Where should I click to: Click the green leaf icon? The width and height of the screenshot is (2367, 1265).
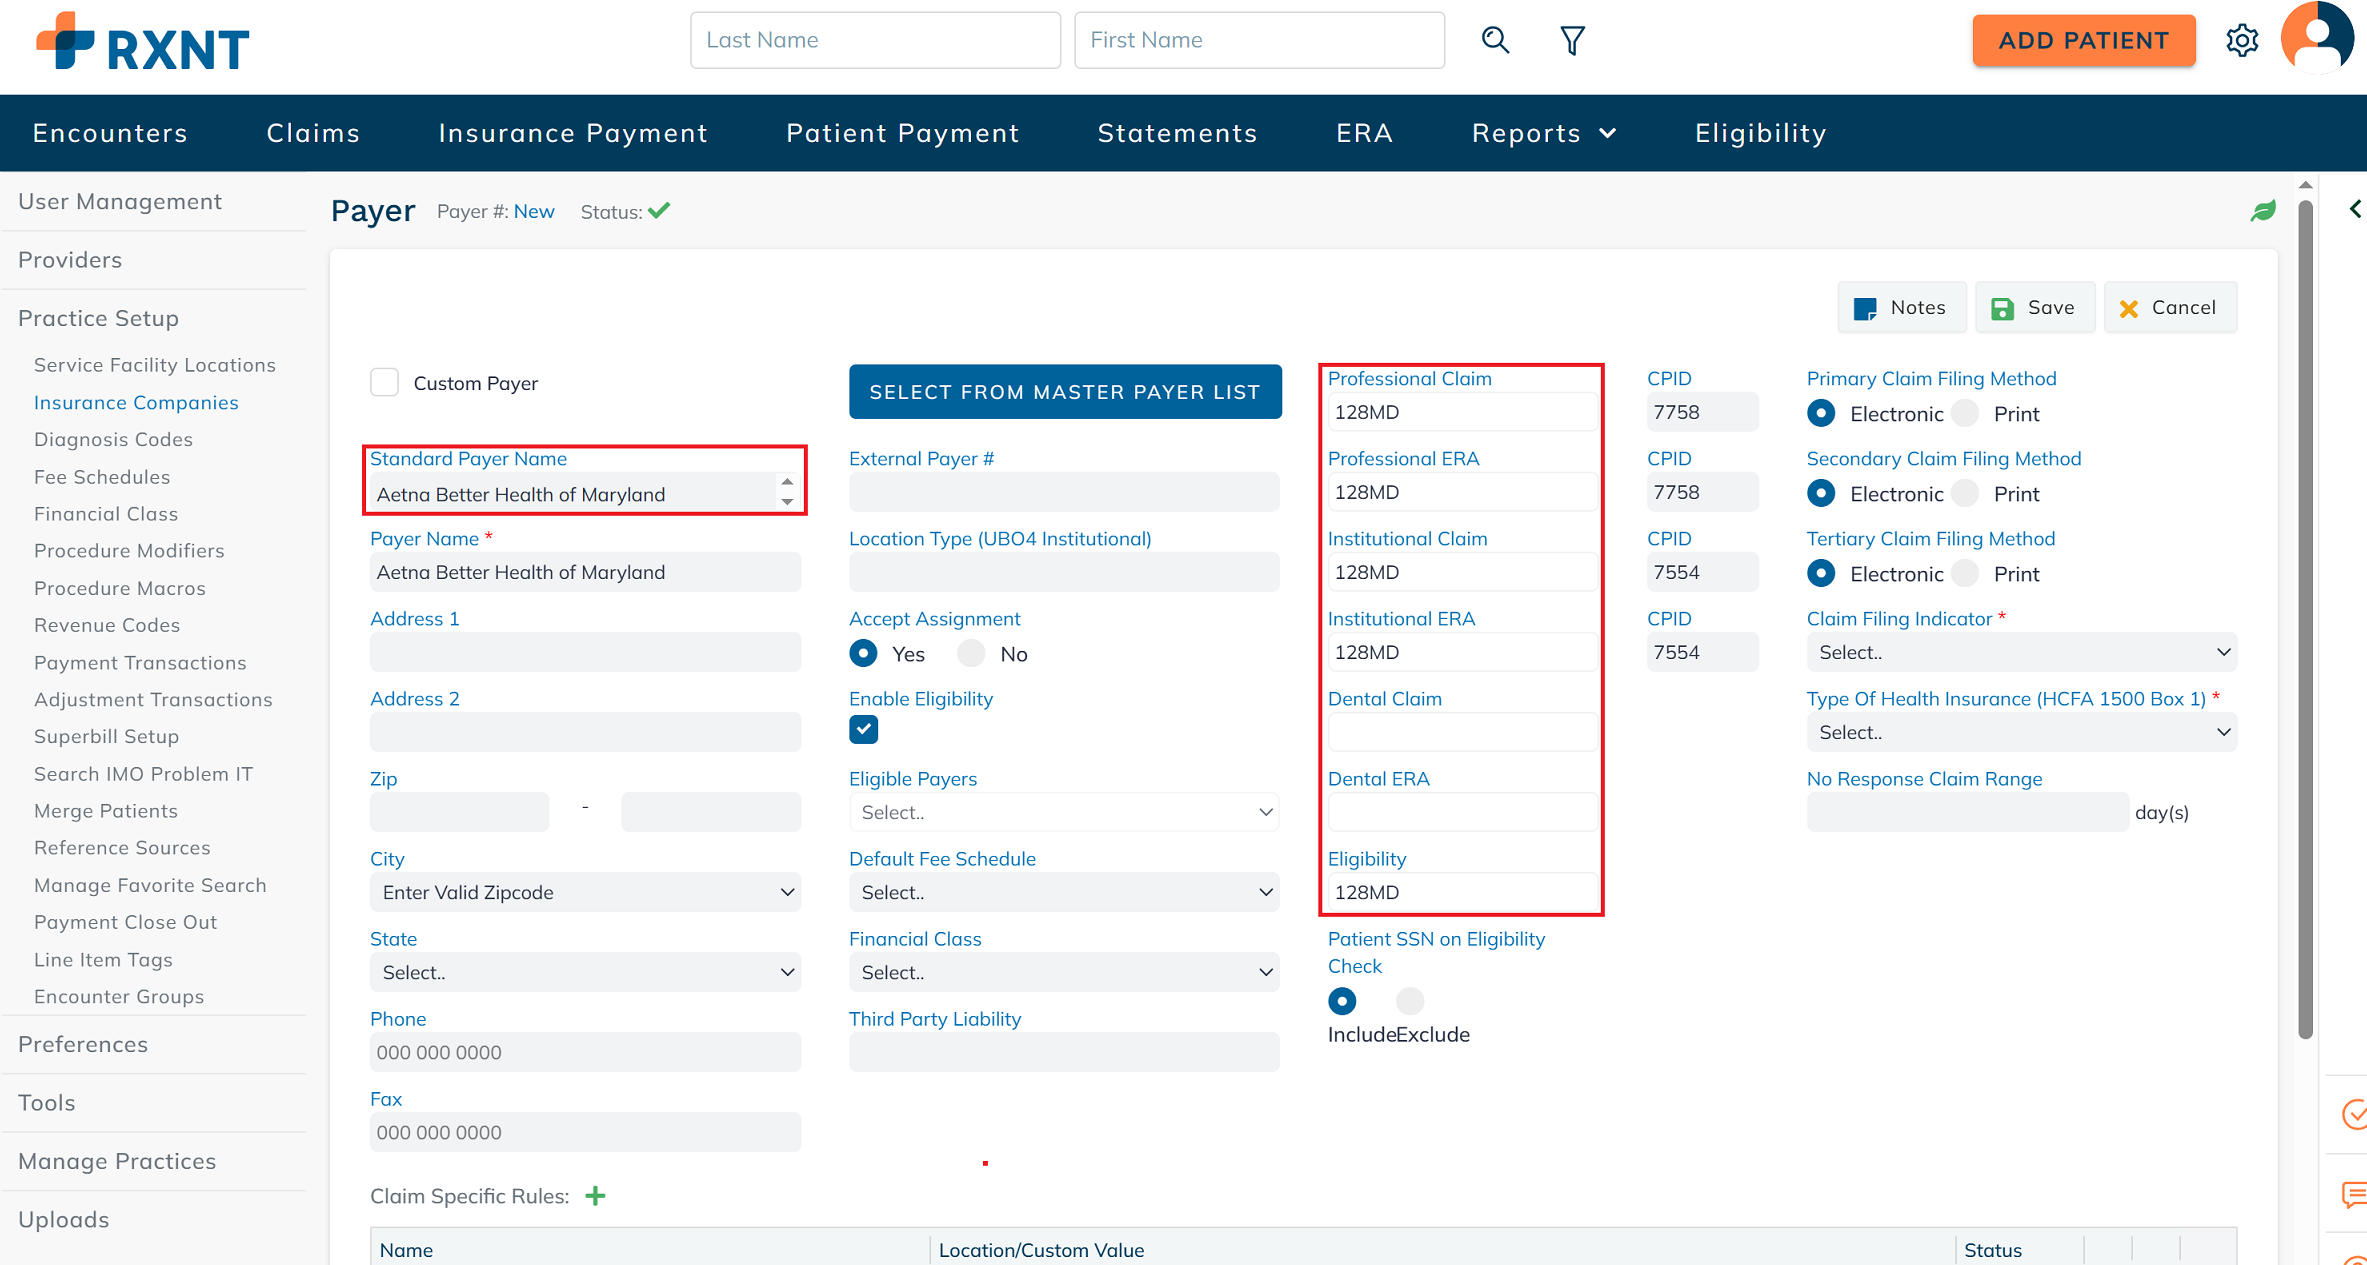click(x=2263, y=211)
